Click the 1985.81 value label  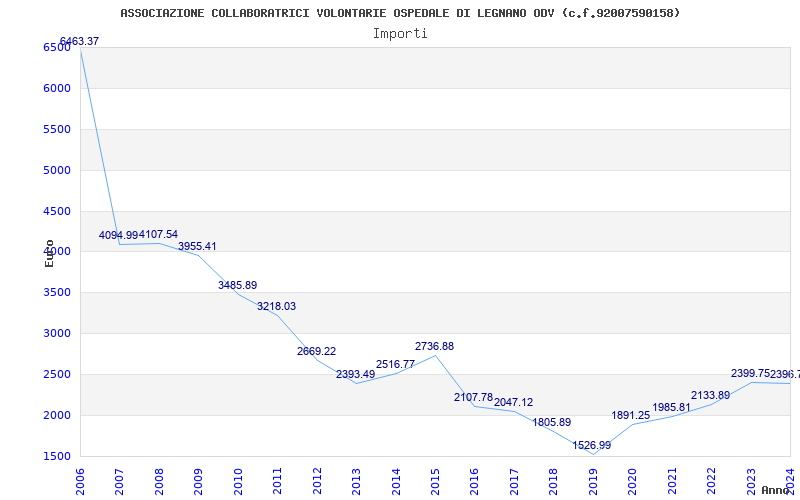[671, 407]
